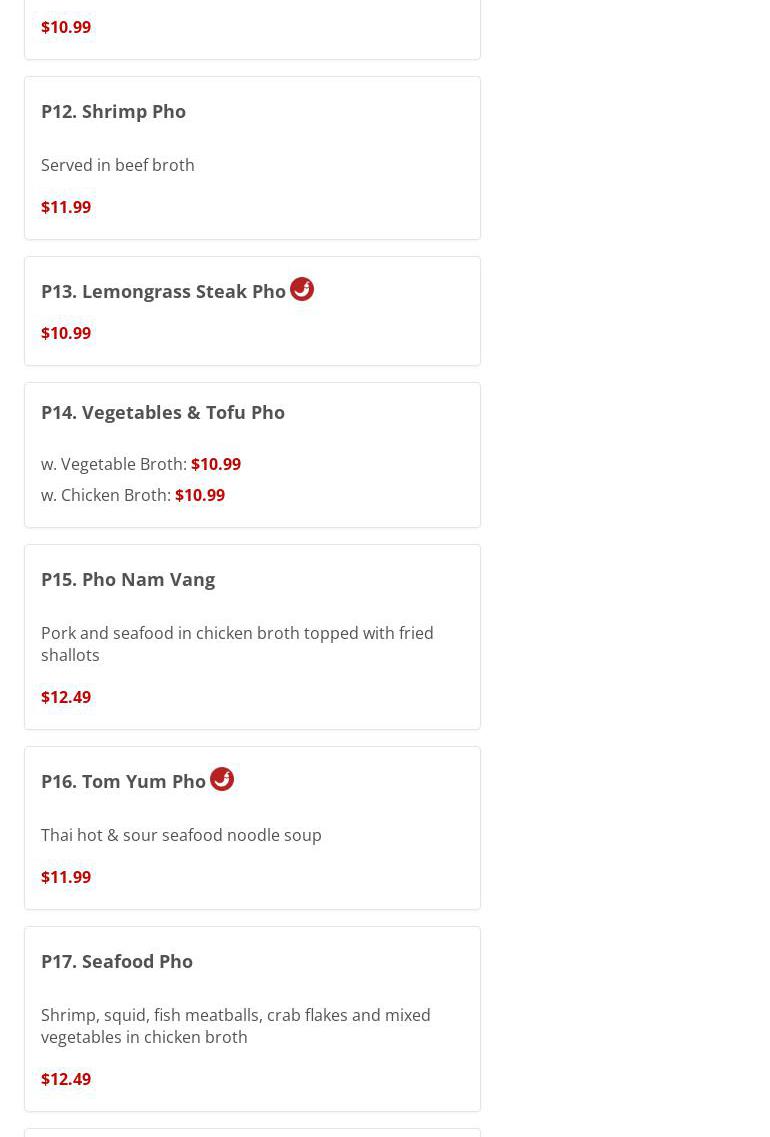The image size is (770, 1137).
Task: Select the P13. Lemongrass Steak Pho title
Action: [163, 291]
